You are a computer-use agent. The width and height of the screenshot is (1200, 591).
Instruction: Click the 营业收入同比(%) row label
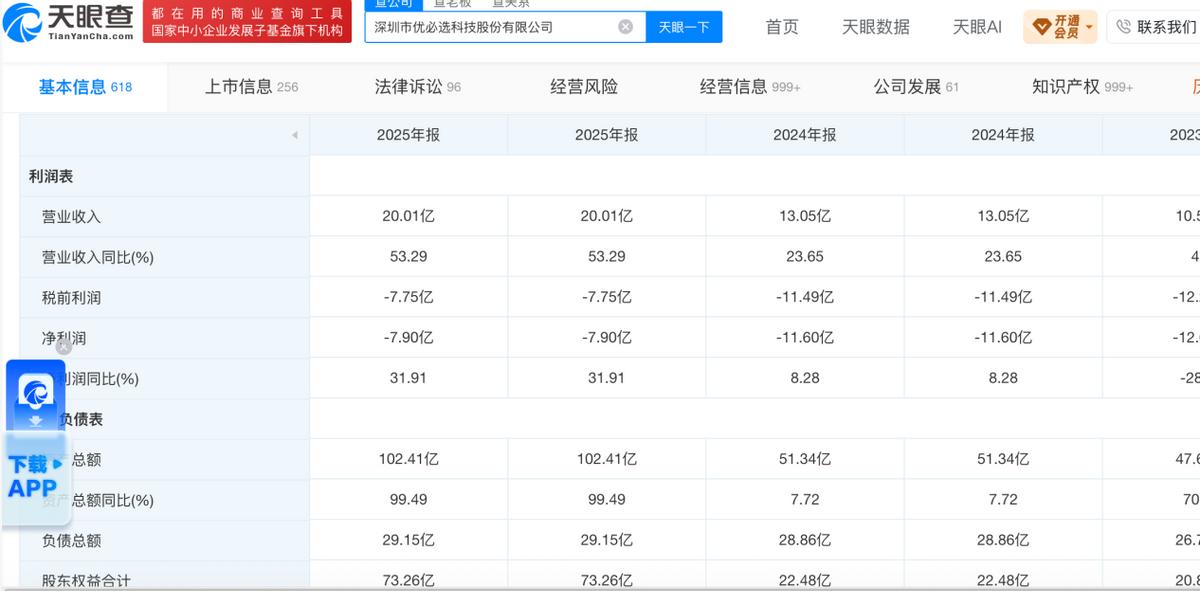pos(97,257)
